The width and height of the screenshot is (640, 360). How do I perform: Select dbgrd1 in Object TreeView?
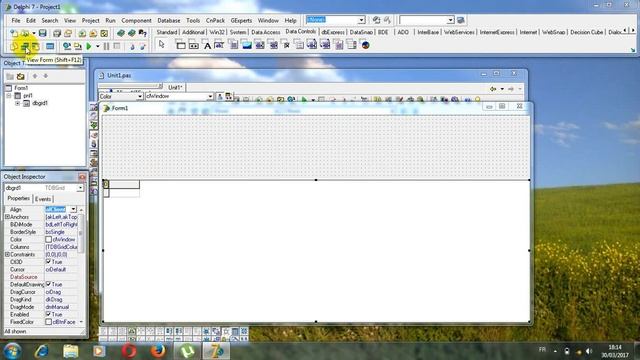click(x=40, y=103)
